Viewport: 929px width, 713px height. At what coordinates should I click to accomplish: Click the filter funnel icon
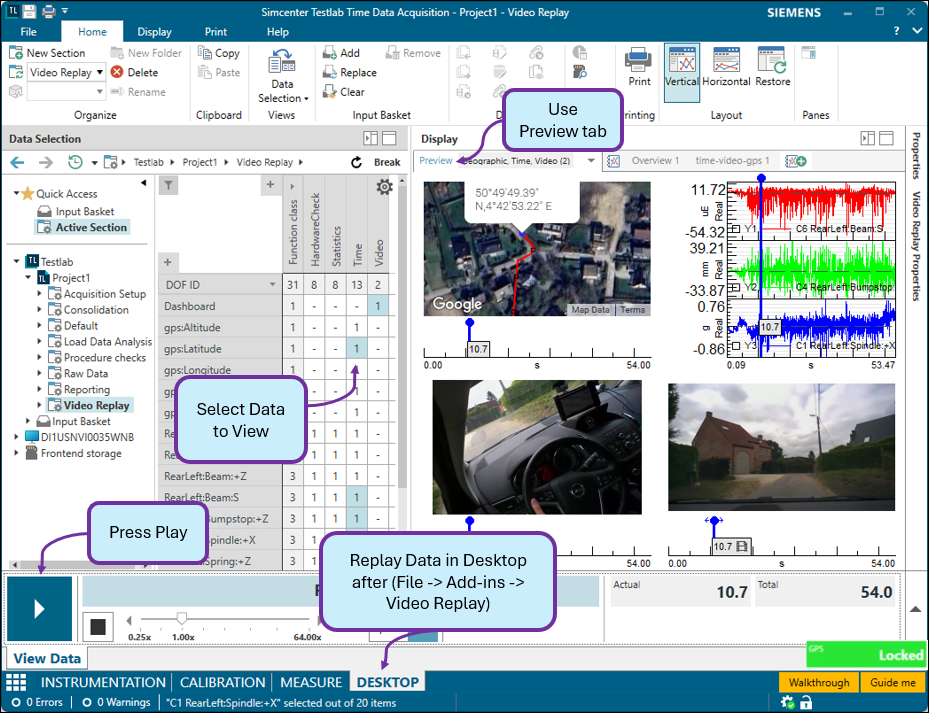pyautogui.click(x=169, y=185)
